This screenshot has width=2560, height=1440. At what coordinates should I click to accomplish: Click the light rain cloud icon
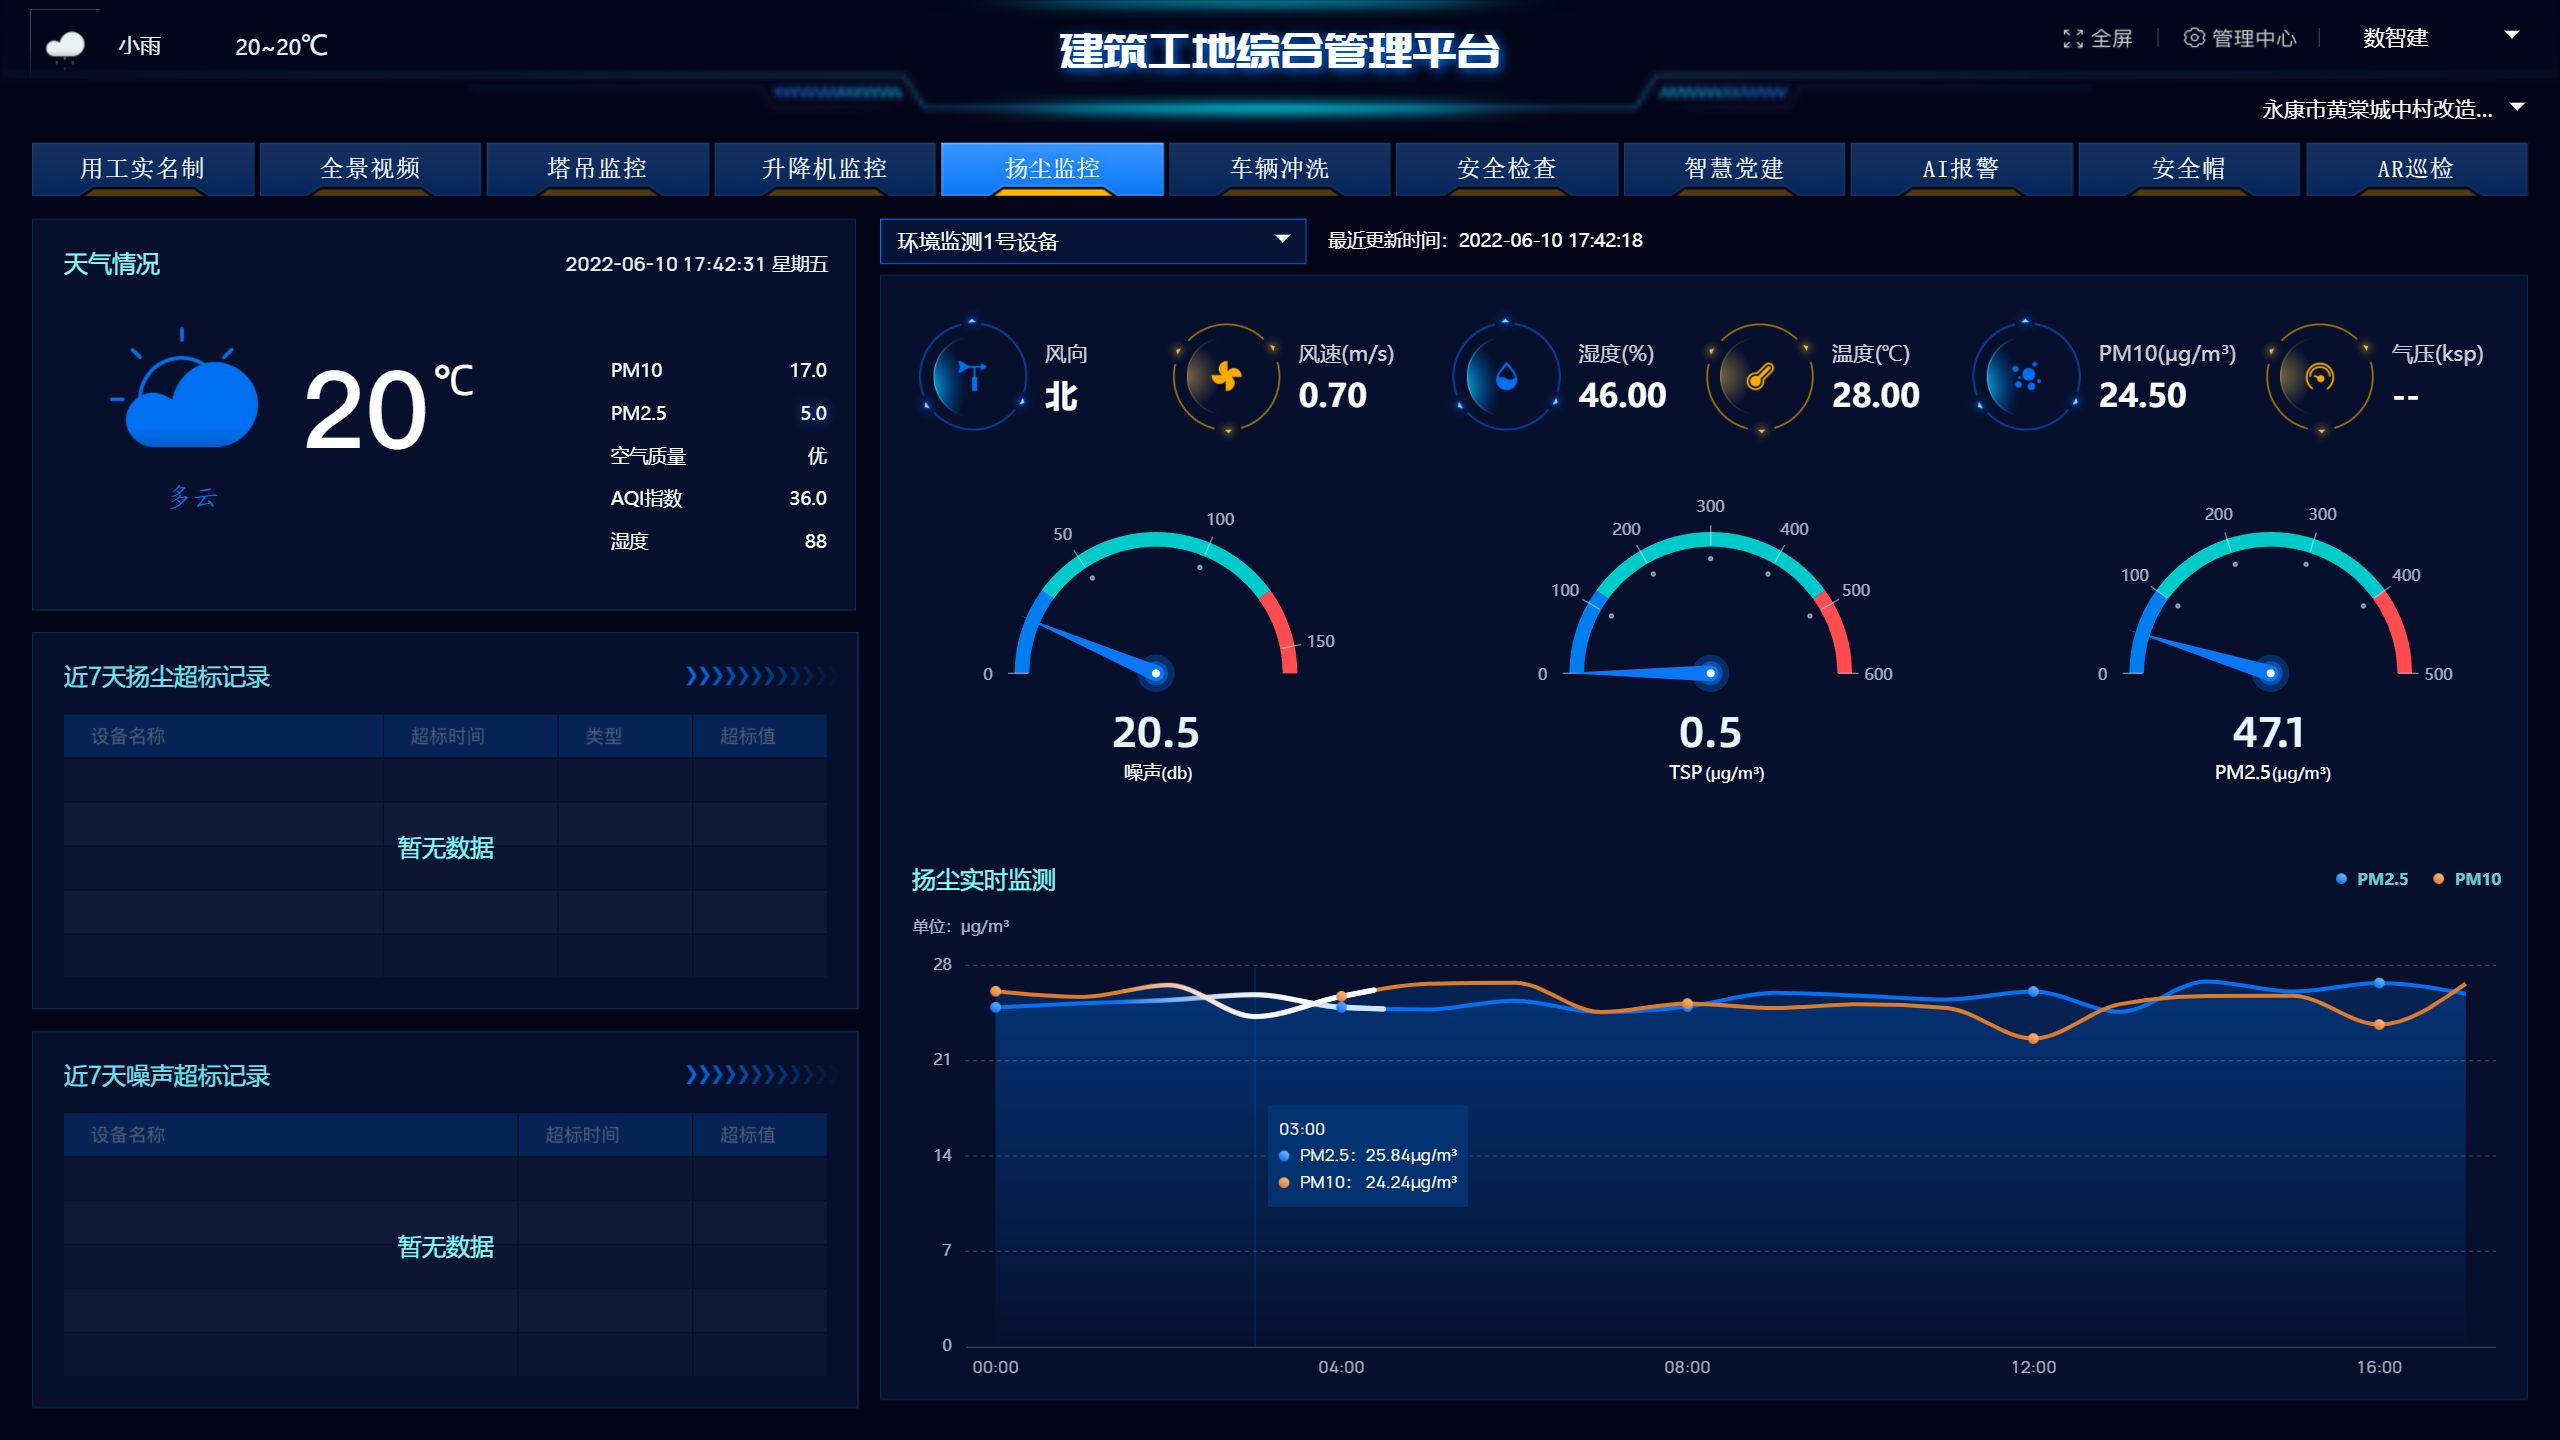point(66,46)
